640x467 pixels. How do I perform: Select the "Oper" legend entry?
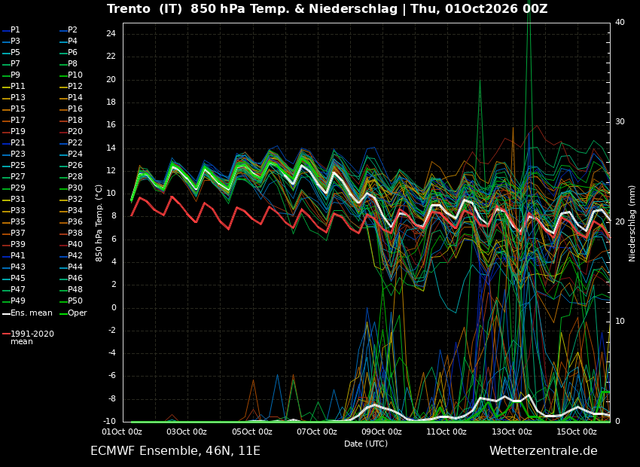coord(73,313)
